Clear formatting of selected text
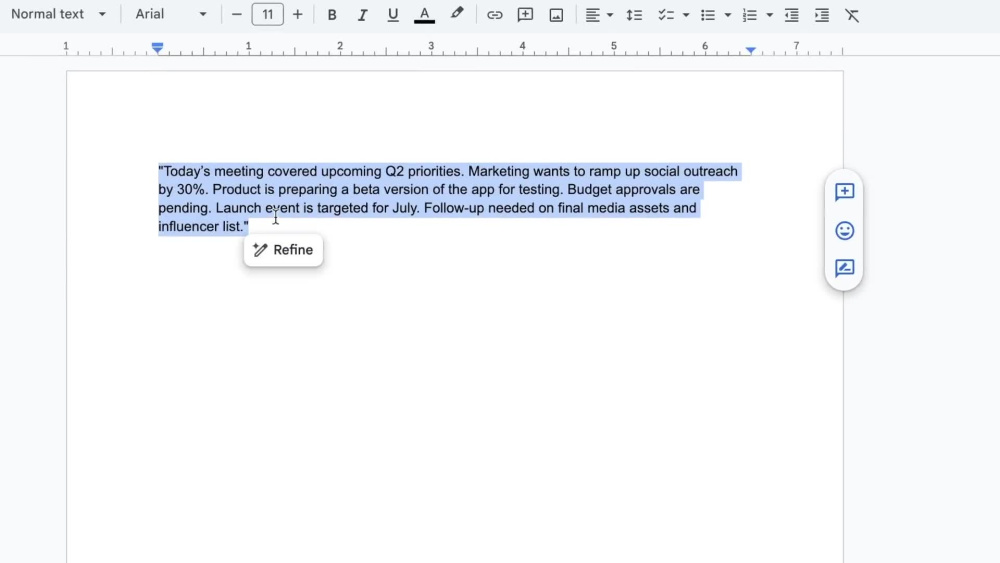The width and height of the screenshot is (1000, 563). [x=852, y=15]
